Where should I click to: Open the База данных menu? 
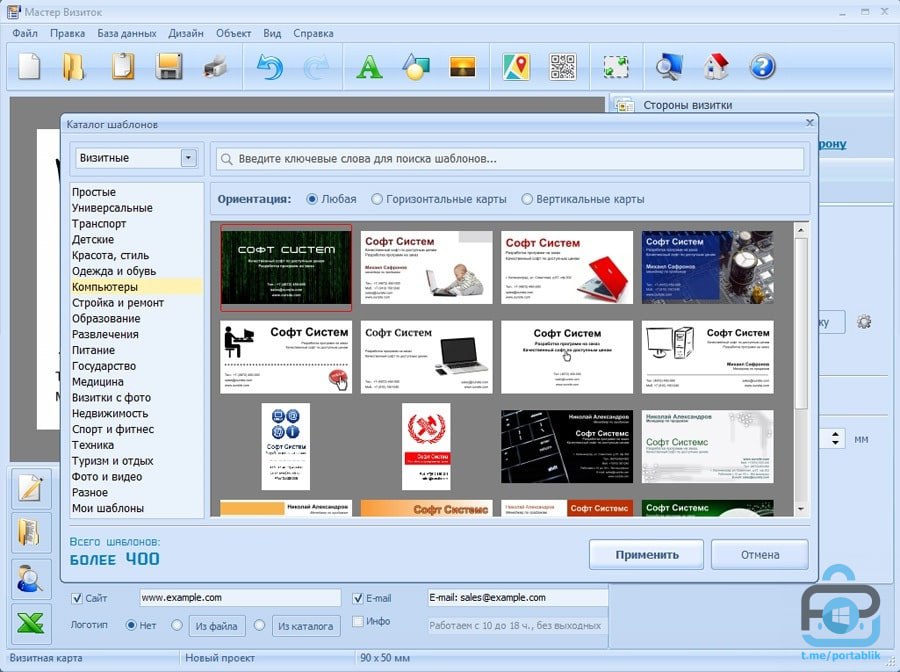tap(127, 33)
